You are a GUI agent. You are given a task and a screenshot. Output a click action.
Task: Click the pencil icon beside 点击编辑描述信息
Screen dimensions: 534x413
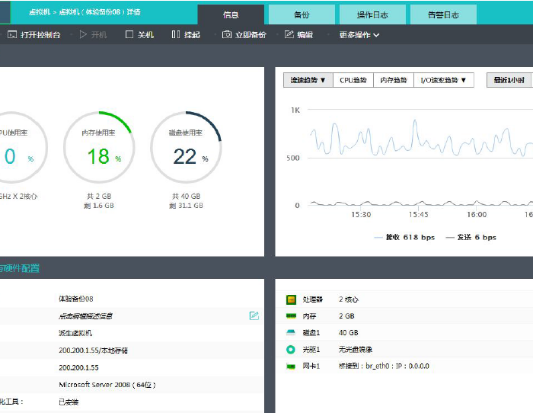pos(254,316)
